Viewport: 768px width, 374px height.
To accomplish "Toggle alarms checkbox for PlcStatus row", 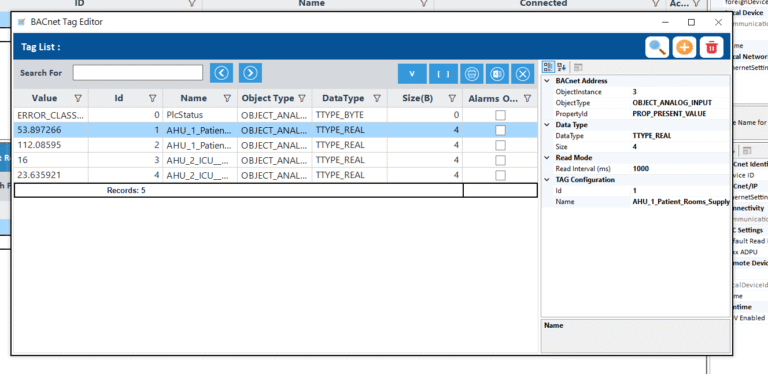I will (500, 116).
